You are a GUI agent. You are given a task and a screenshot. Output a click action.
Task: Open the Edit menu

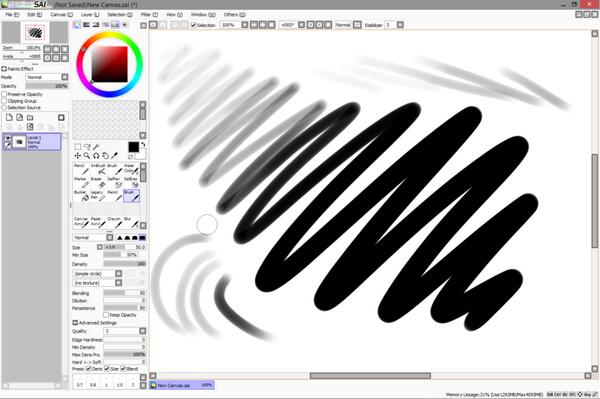coord(34,15)
